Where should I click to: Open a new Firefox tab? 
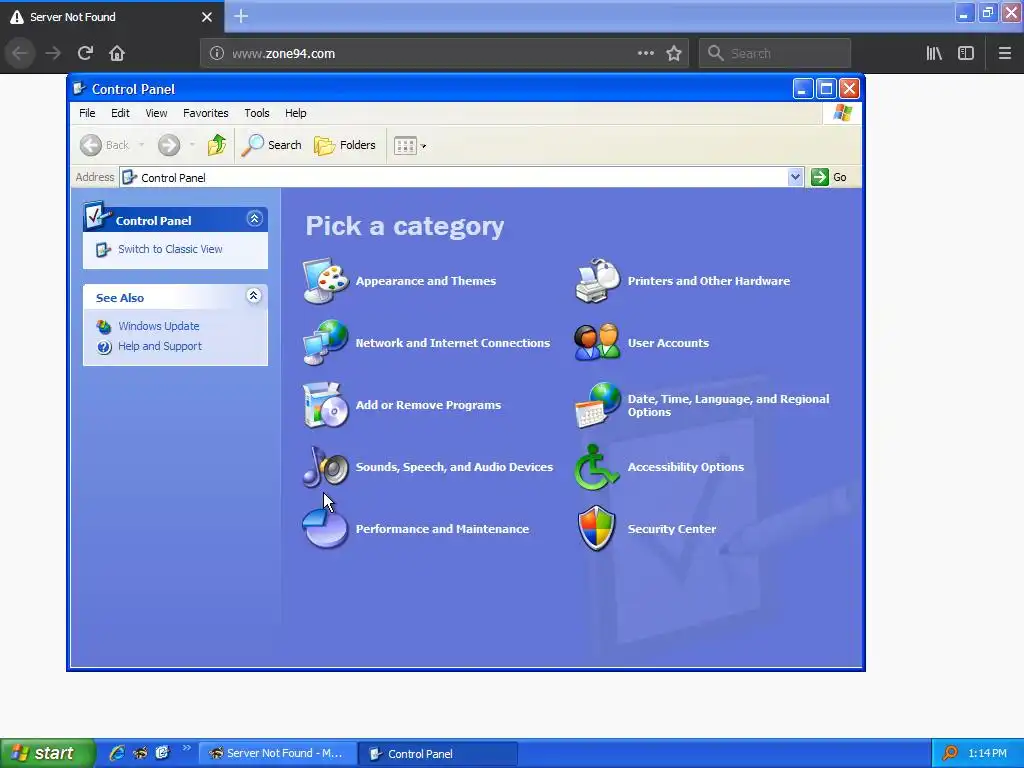[241, 16]
